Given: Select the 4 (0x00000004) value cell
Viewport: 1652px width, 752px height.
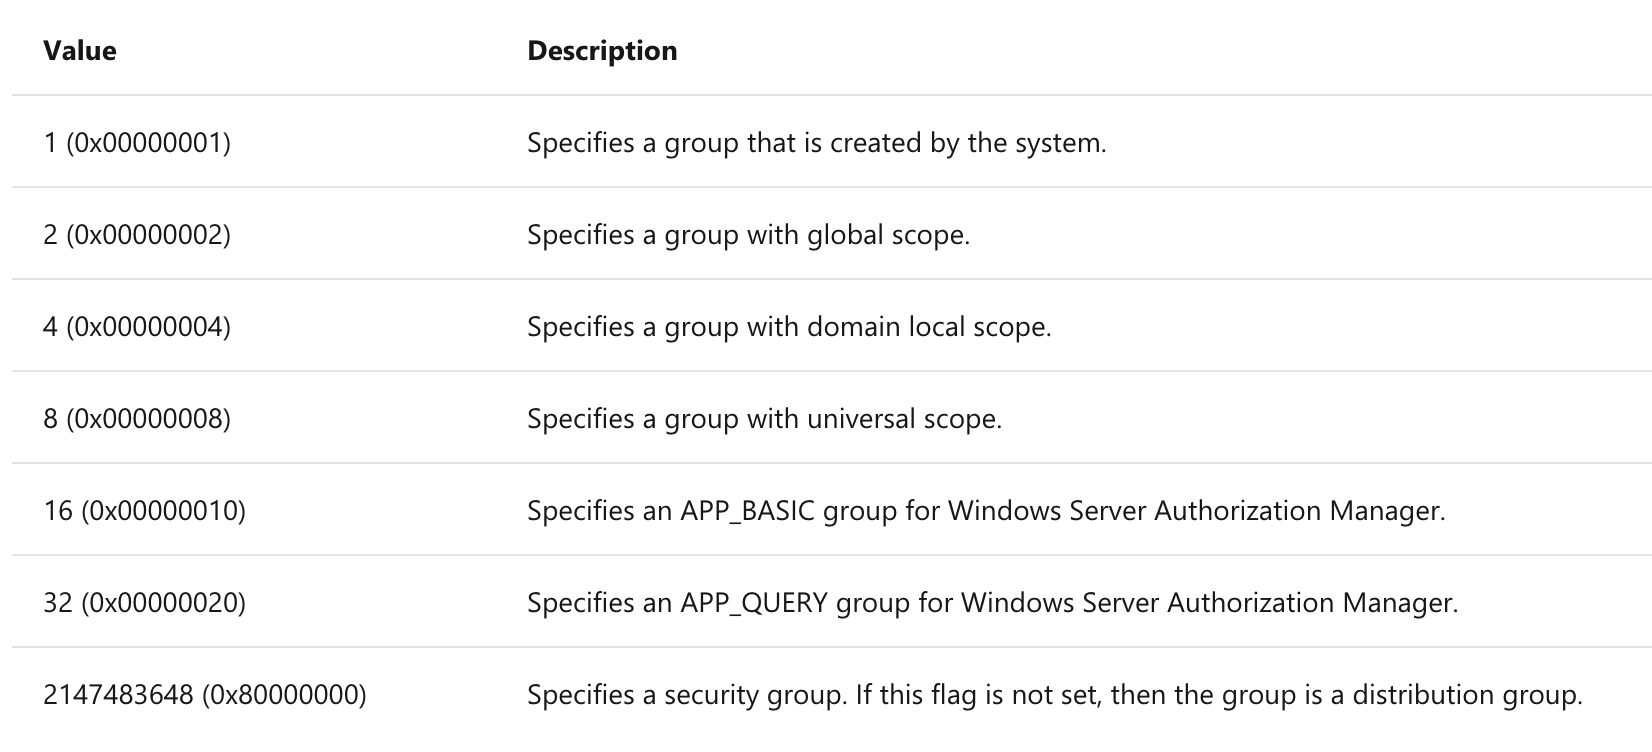Looking at the screenshot, I should coord(137,327).
